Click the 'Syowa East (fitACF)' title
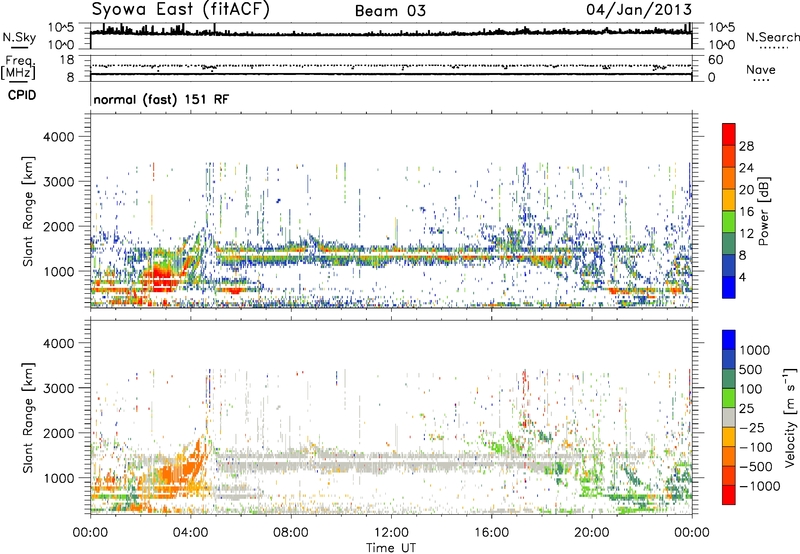Image resolution: width=800 pixels, height=554 pixels. point(180,10)
